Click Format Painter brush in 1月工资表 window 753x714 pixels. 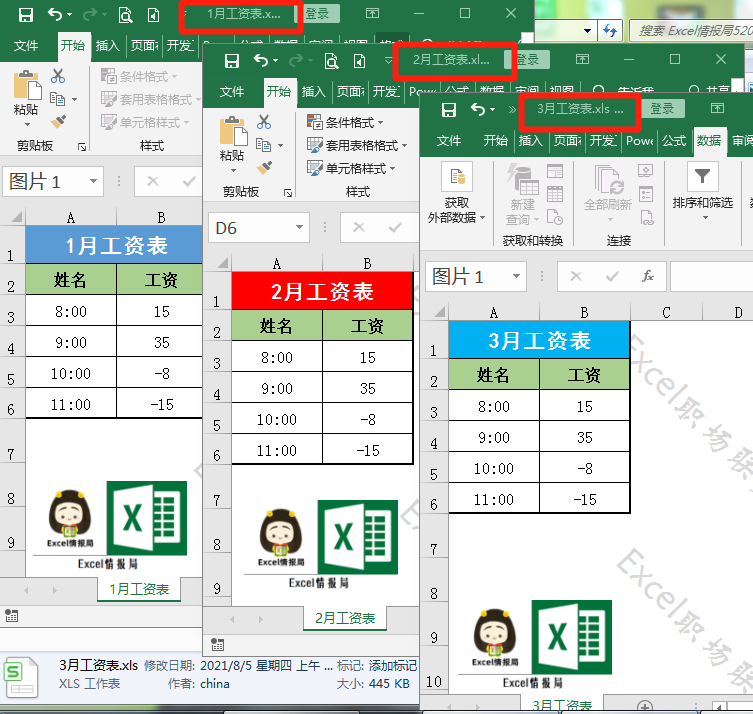click(58, 122)
